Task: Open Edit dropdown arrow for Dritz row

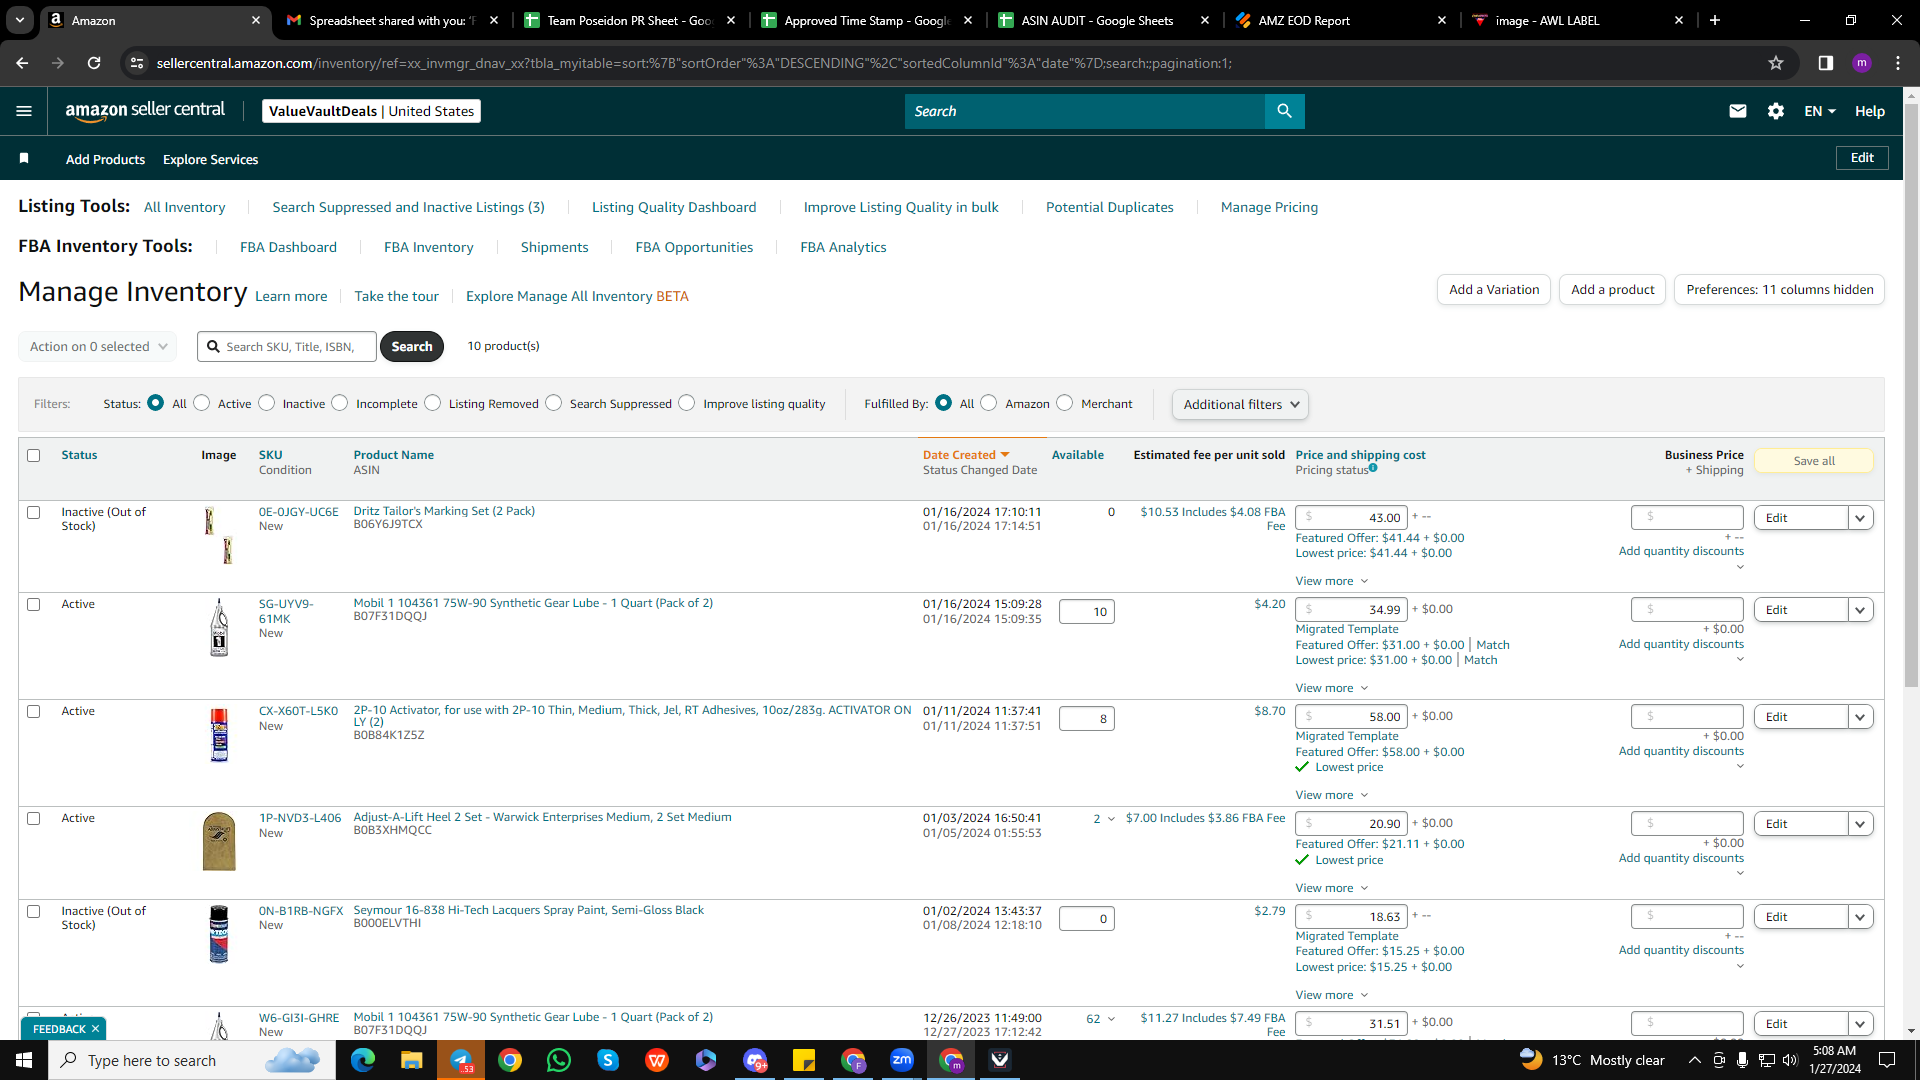Action: point(1861,518)
